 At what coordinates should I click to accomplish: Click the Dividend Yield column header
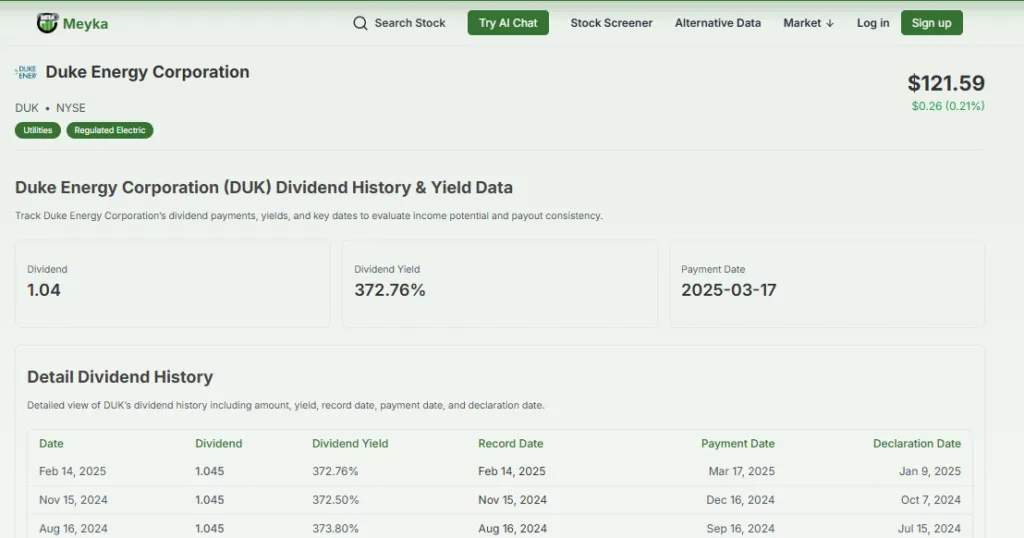pyautogui.click(x=350, y=443)
